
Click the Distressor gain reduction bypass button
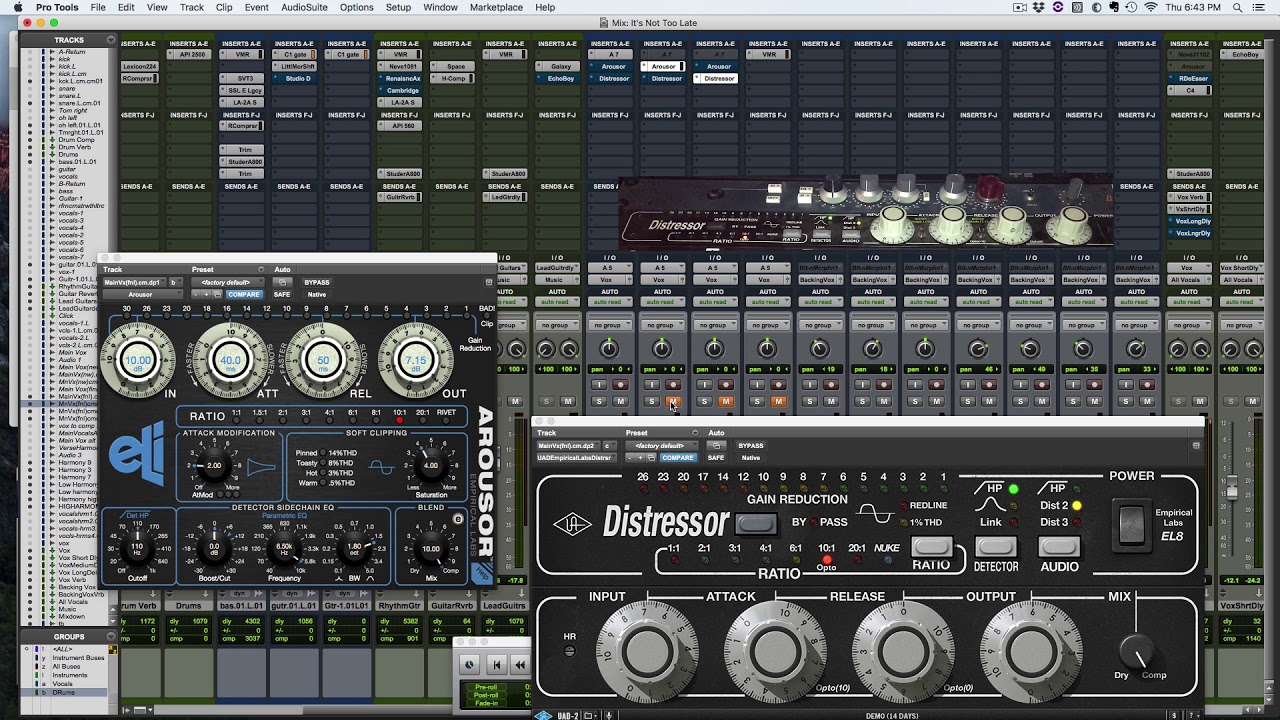point(755,523)
